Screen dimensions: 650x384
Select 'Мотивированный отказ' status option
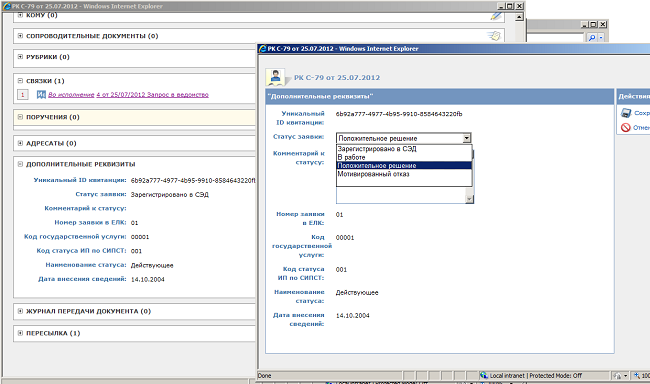pyautogui.click(x=404, y=174)
